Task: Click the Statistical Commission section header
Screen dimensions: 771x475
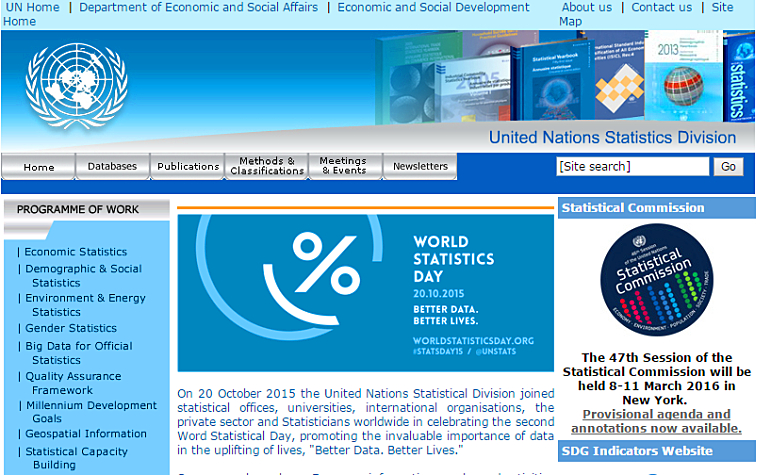Action: 656,208
